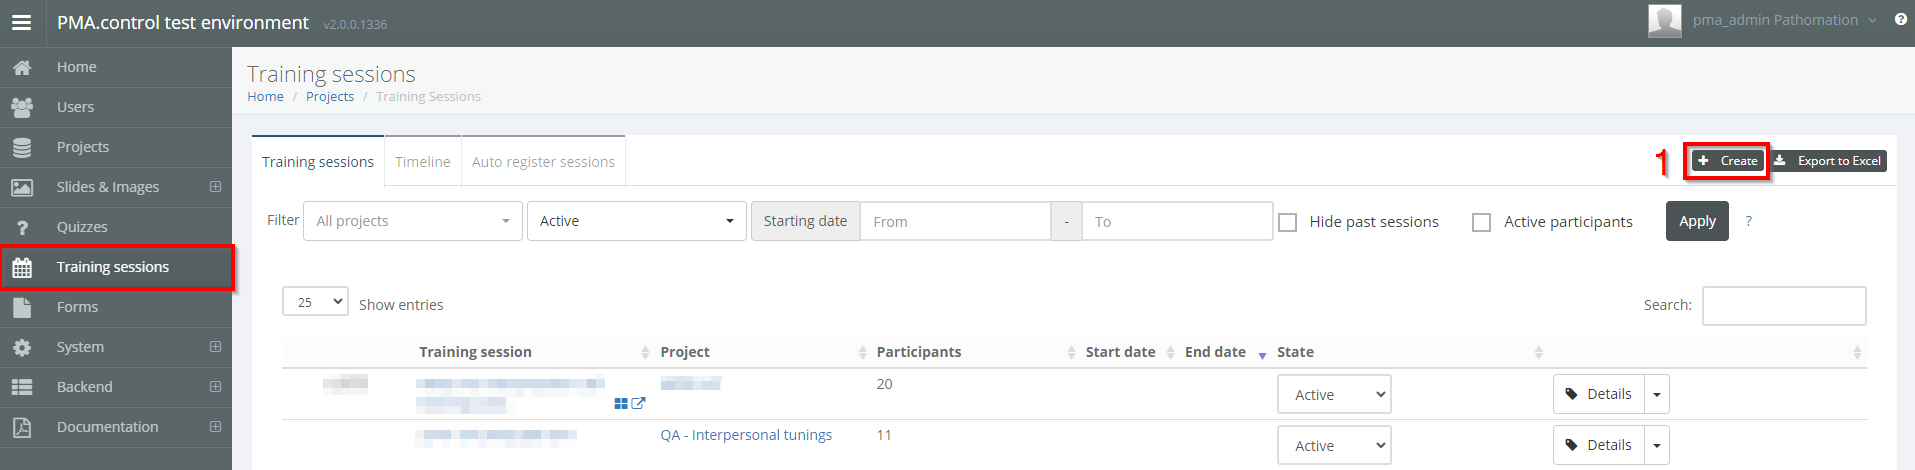Open first row Details dropdown arrow

[x=1657, y=394]
